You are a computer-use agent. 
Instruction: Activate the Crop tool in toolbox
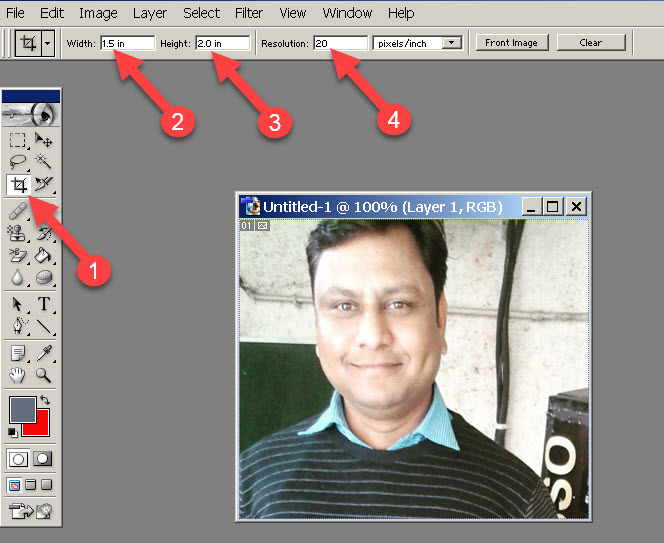19,185
